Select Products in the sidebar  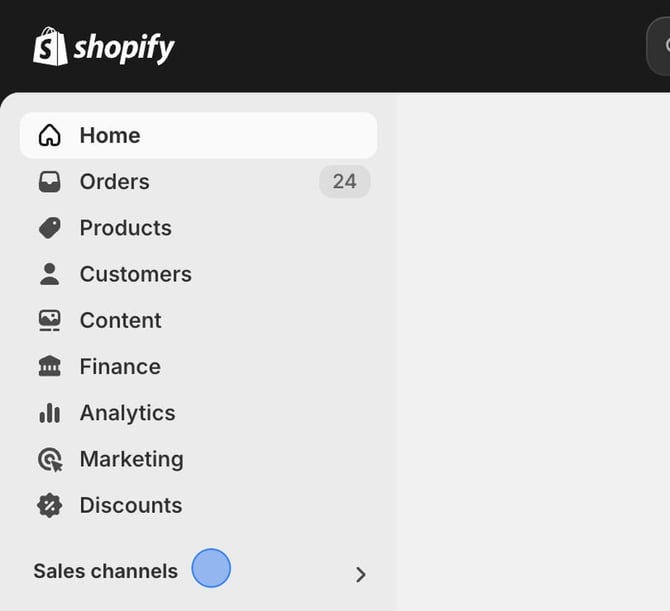pyautogui.click(x=126, y=228)
